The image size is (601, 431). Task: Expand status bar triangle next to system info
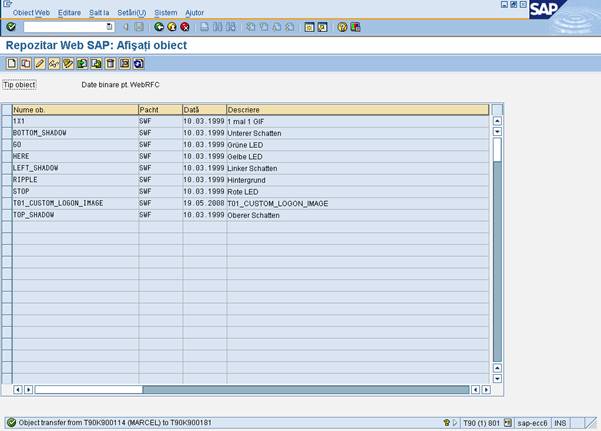pos(455,423)
